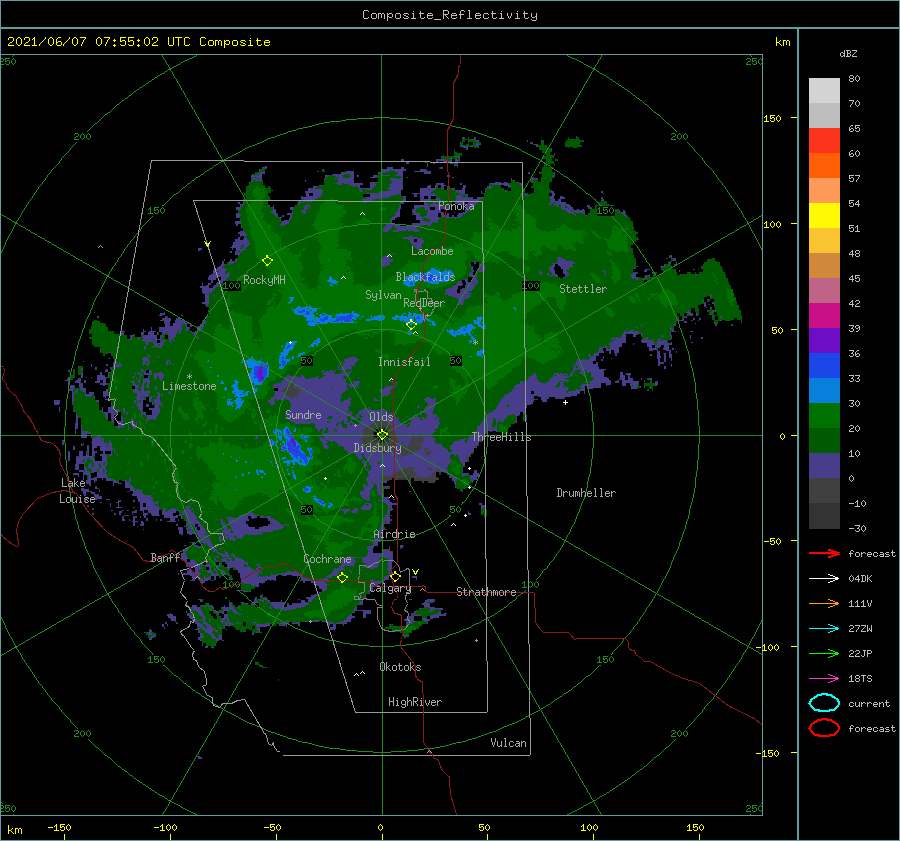Click the Lake Louise label
Image resolution: width=900 pixels, height=841 pixels.
[x=77, y=491]
